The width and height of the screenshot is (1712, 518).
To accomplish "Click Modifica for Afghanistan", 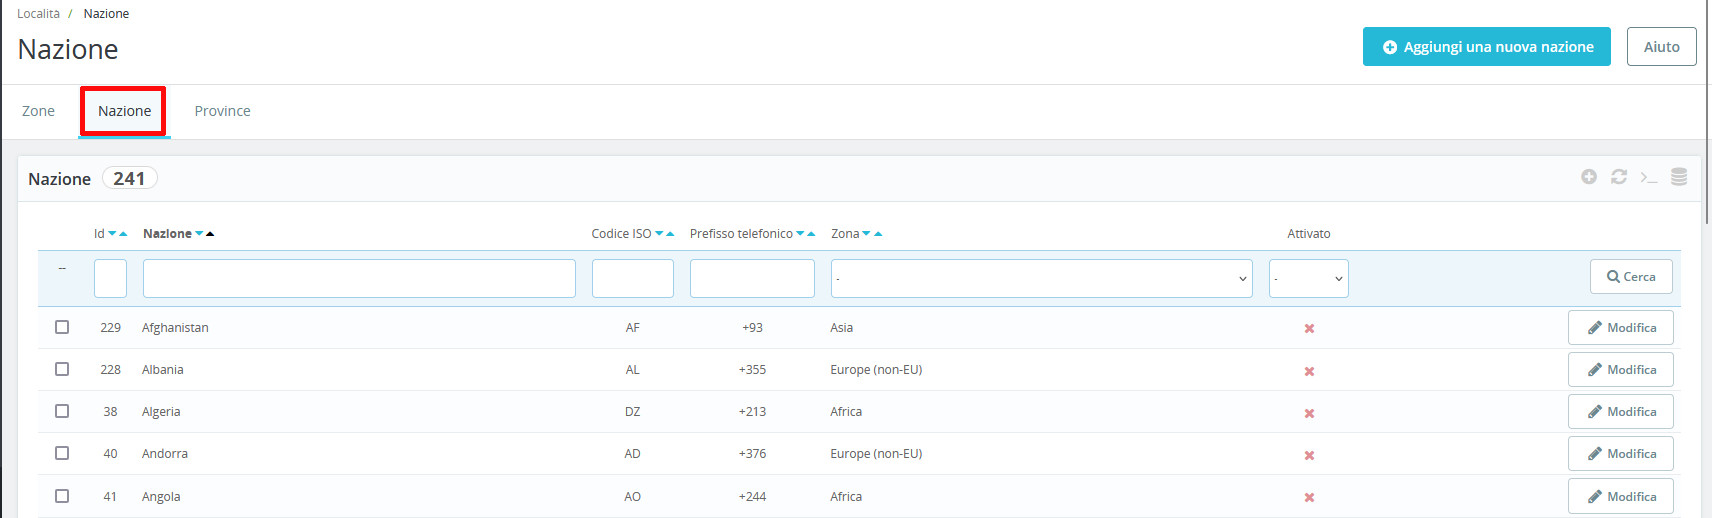I will 1621,328.
